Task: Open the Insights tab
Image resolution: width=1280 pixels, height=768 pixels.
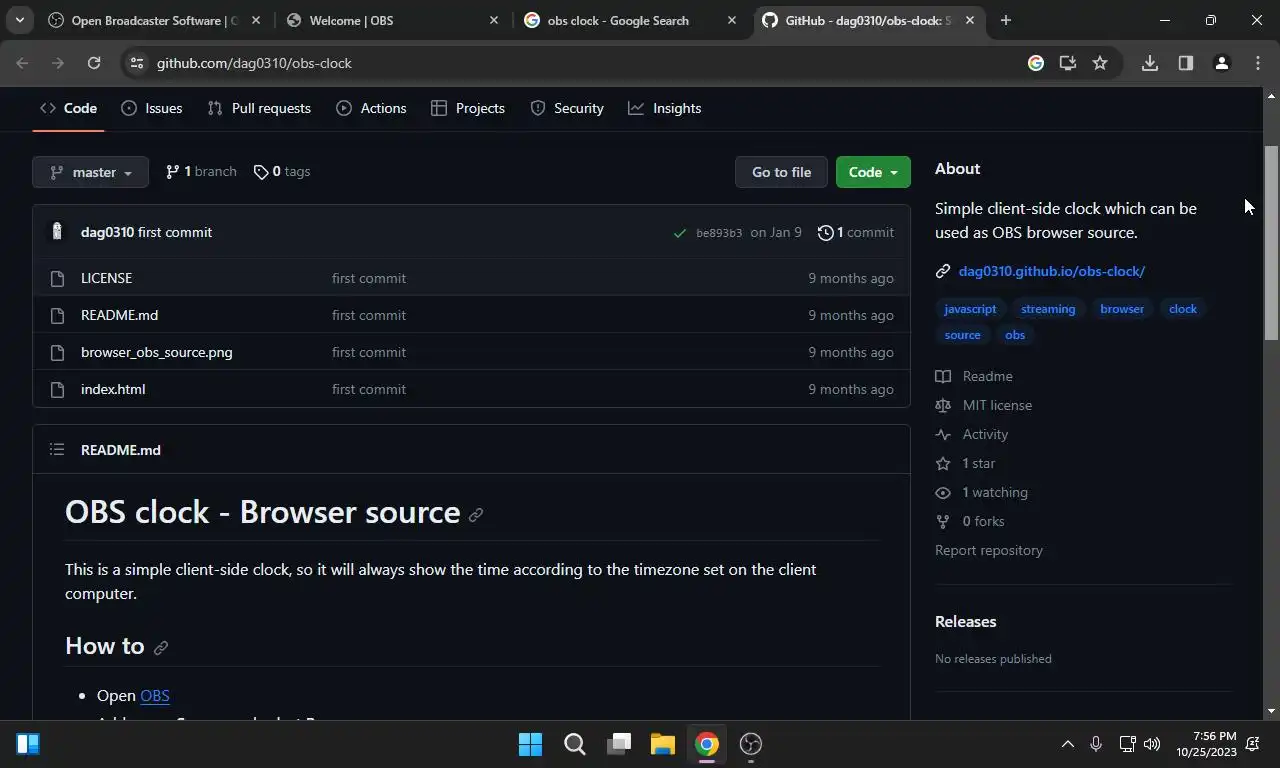Action: coord(665,108)
